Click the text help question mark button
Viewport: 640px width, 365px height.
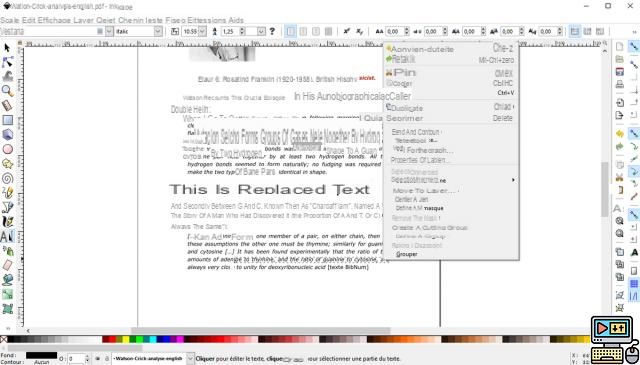click(x=272, y=31)
